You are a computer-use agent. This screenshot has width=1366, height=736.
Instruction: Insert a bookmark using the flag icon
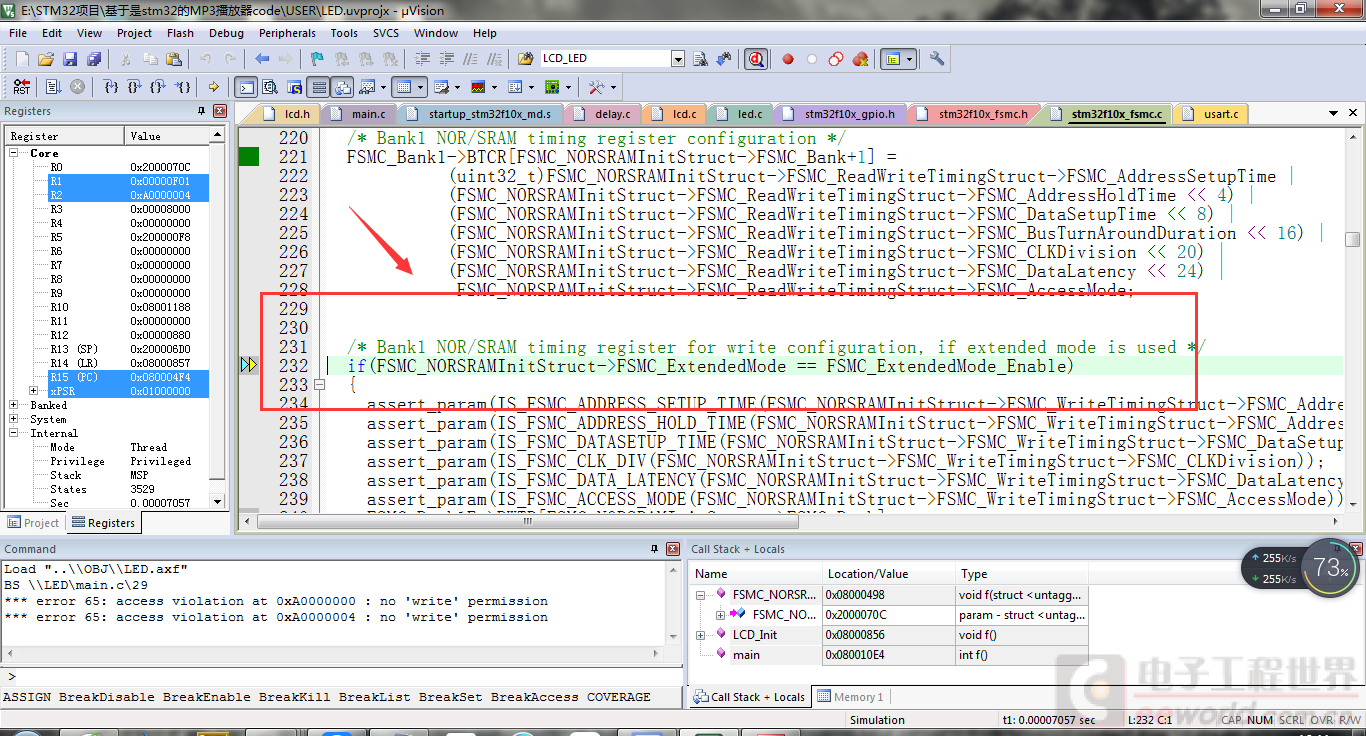[x=317, y=59]
